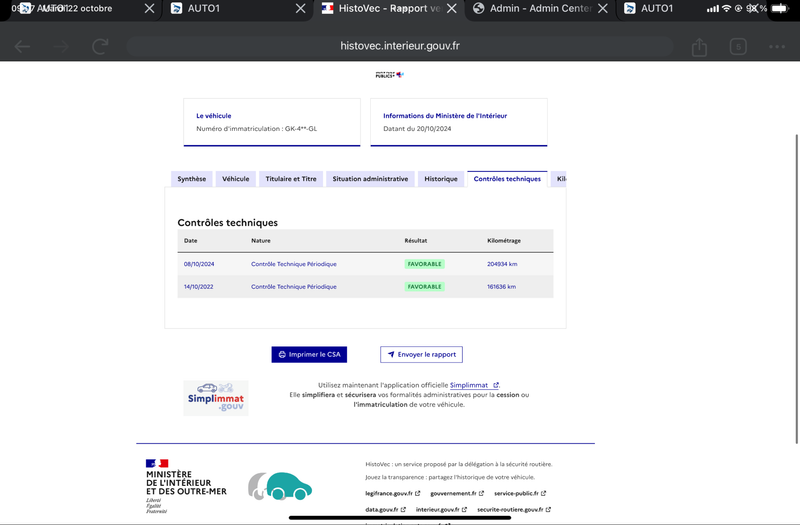Switch to the Admin - Admin Center tab

click(x=532, y=8)
